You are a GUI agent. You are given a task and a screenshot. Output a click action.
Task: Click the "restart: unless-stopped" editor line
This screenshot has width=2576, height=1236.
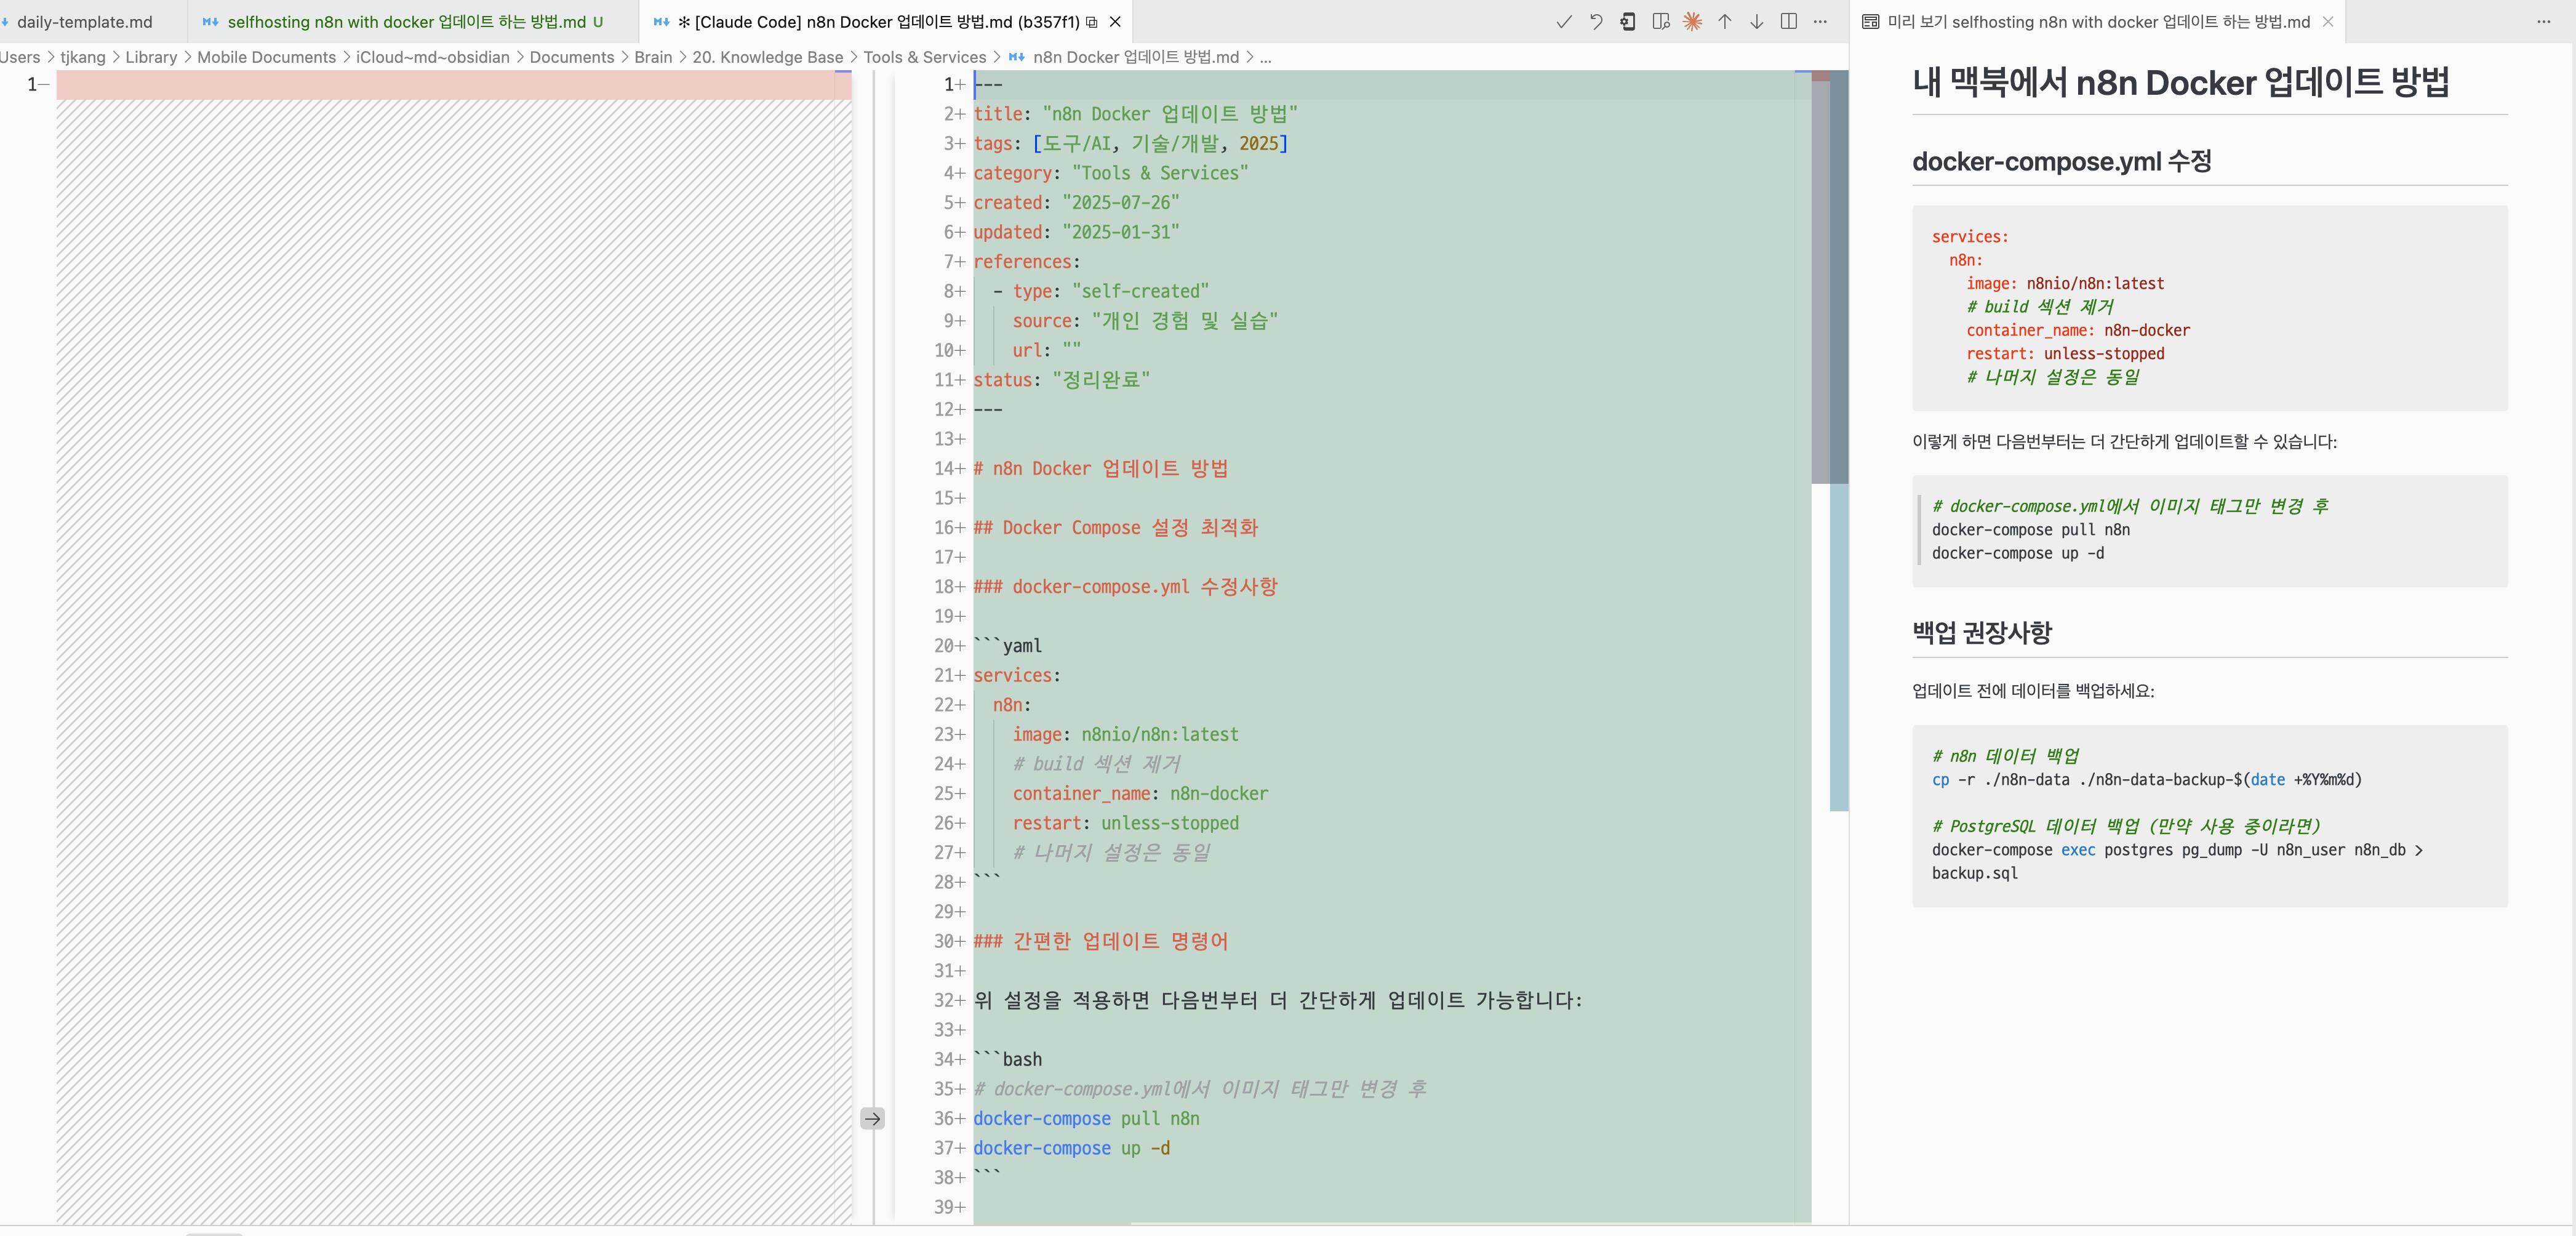1125,823
